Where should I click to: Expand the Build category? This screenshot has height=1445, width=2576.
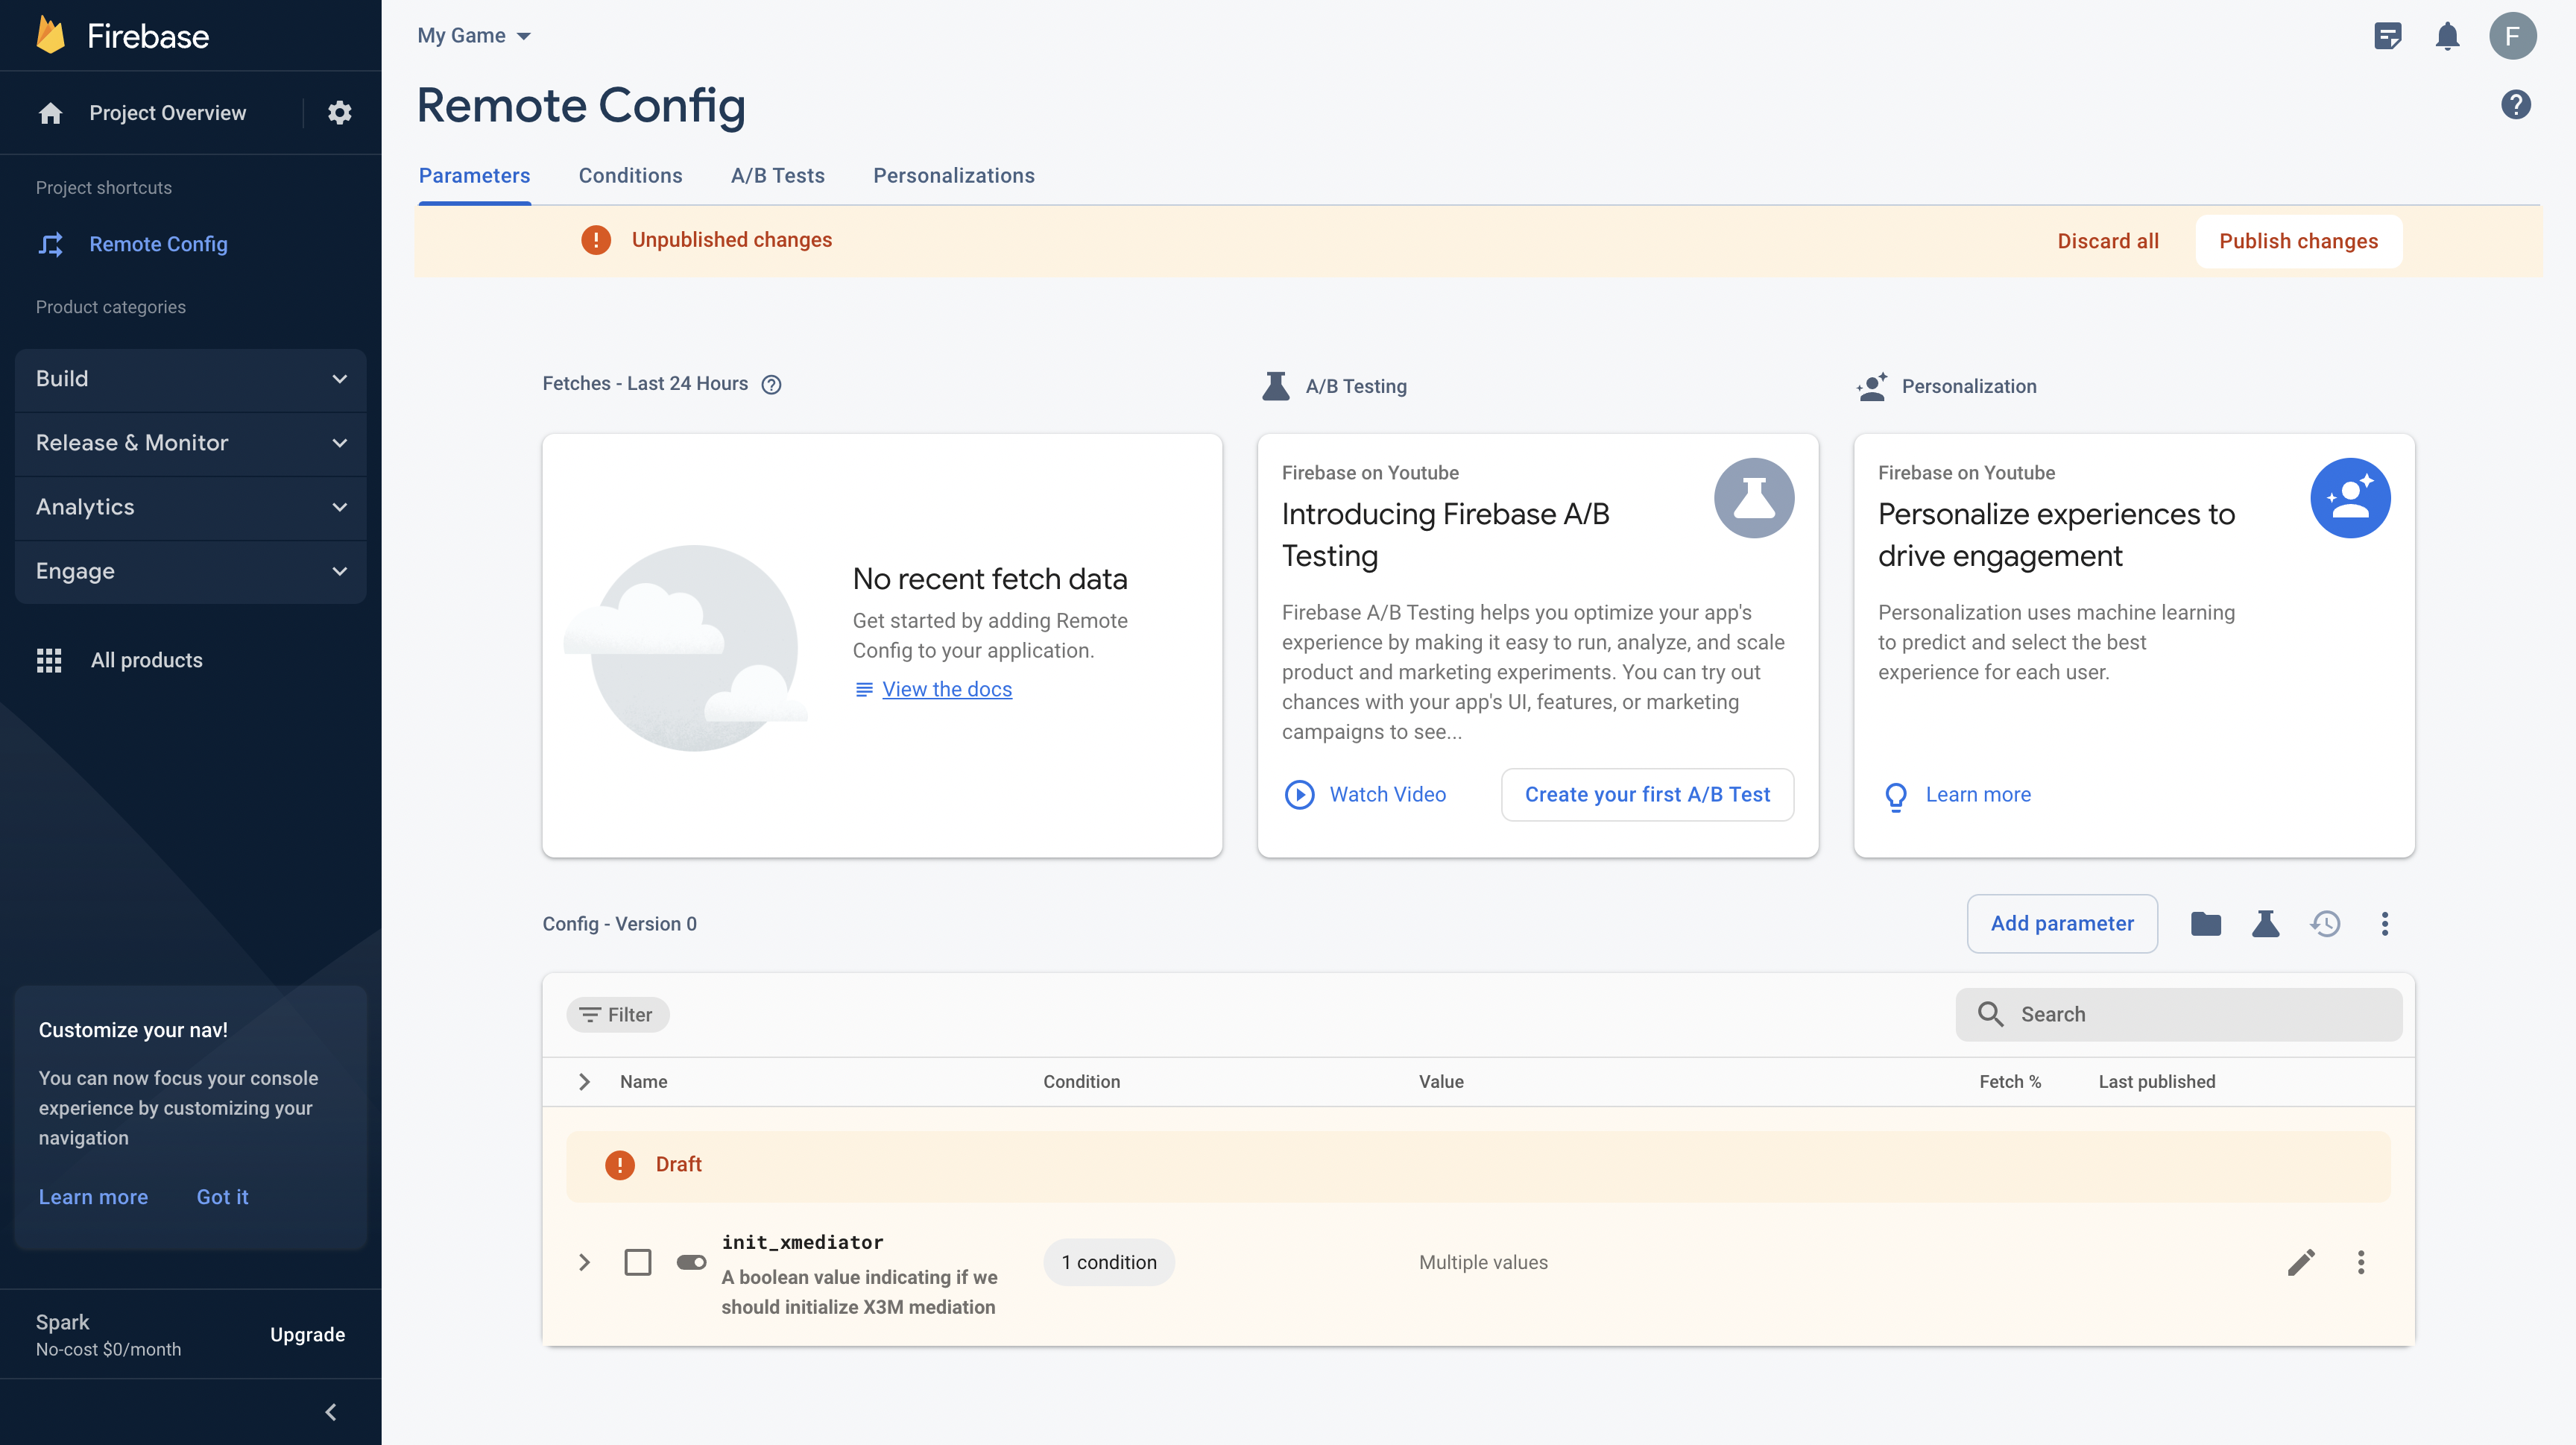point(190,379)
